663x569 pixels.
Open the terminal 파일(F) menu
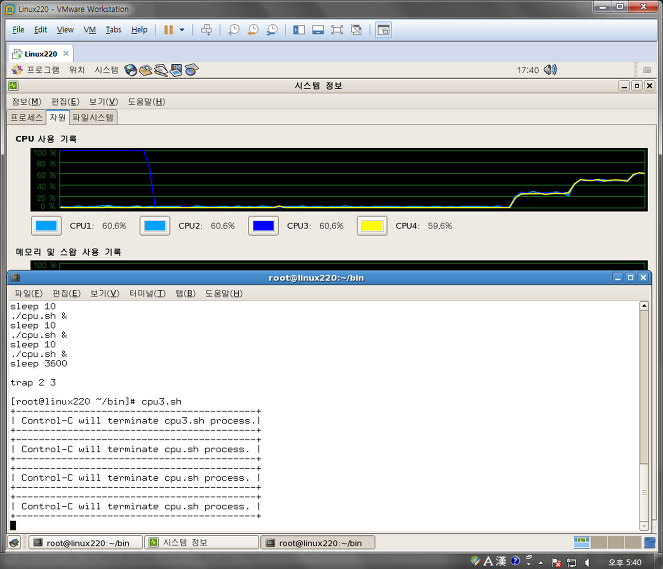point(28,293)
